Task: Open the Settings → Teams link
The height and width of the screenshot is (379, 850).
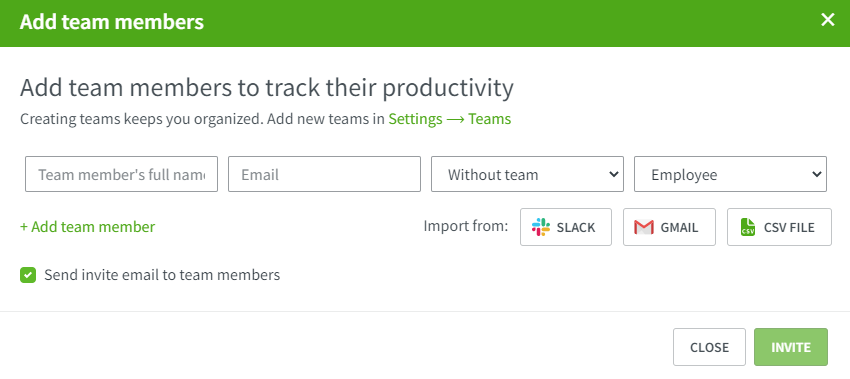Action: [x=449, y=119]
